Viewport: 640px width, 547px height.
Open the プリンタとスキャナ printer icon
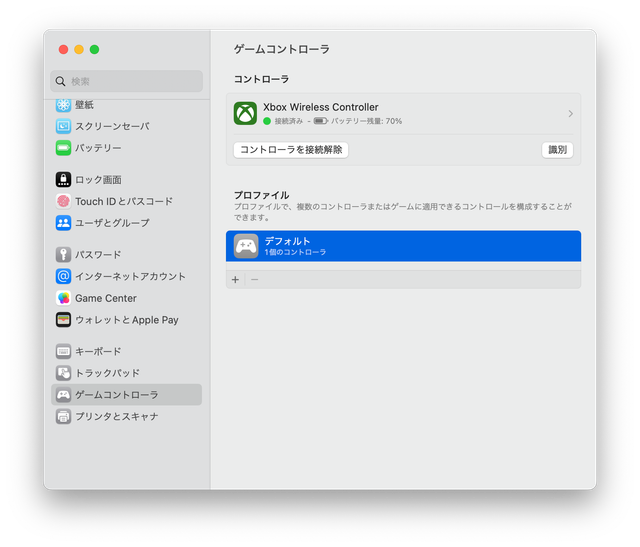tap(63, 416)
